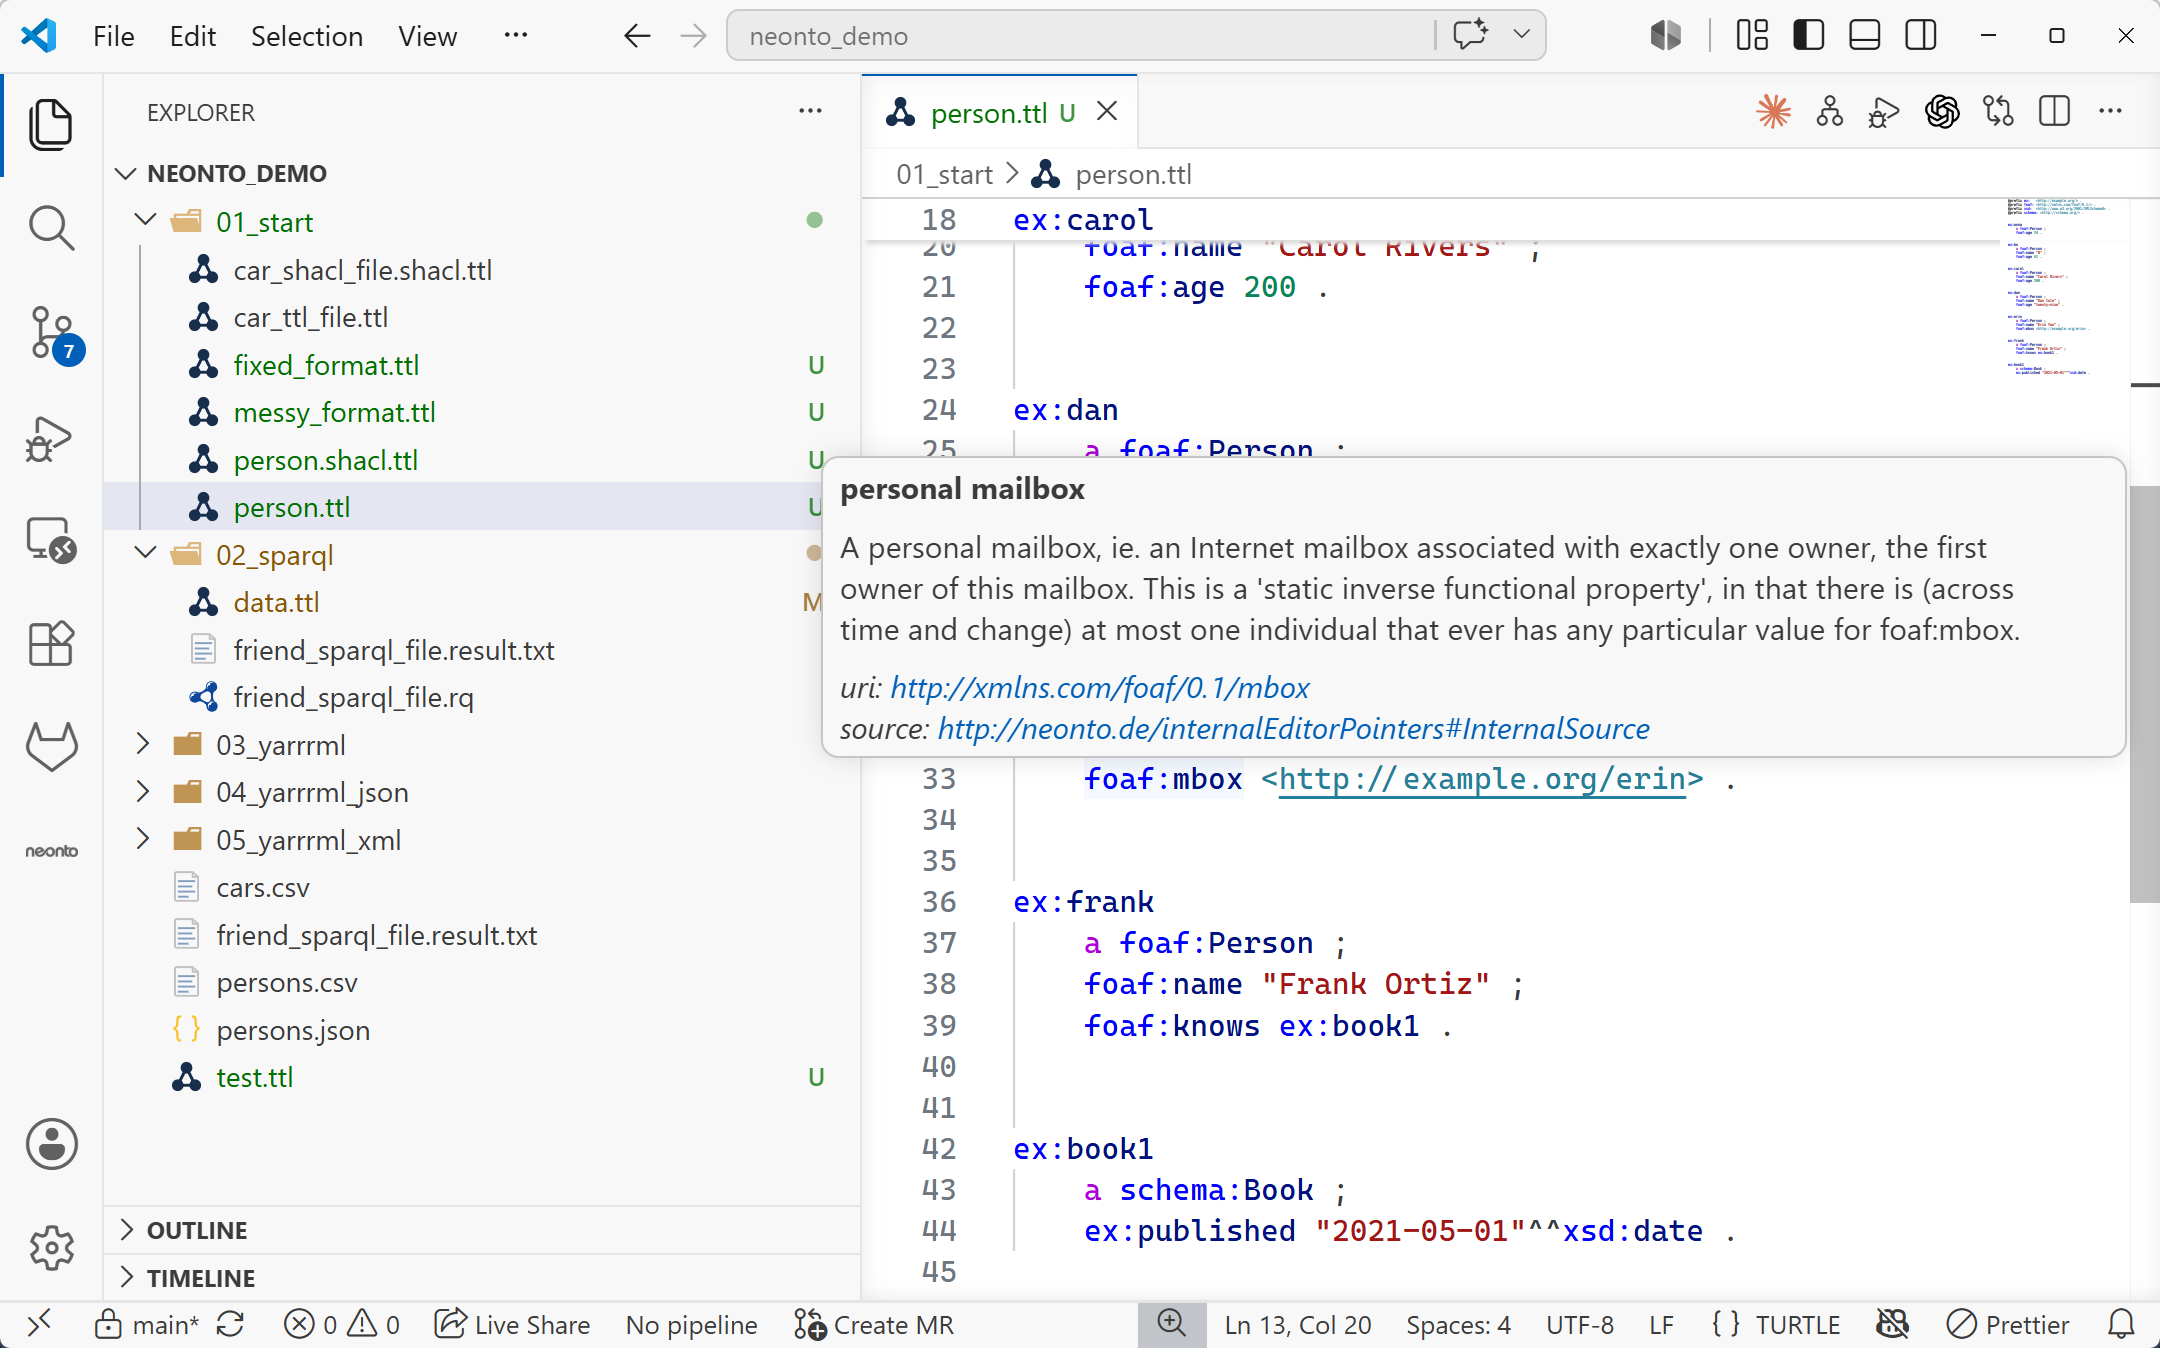The height and width of the screenshot is (1348, 2160).
Task: Open Run and Debug view
Action: point(51,438)
